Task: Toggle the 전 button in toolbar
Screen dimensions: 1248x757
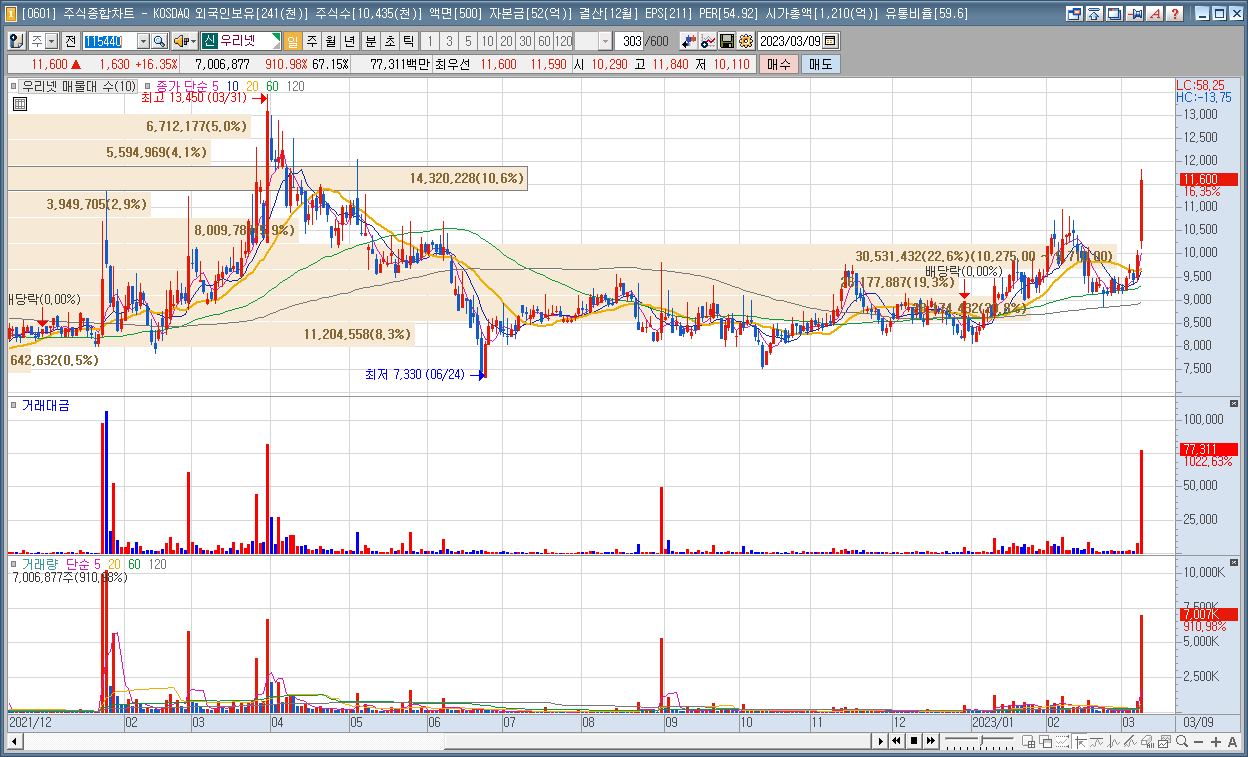Action: point(72,41)
